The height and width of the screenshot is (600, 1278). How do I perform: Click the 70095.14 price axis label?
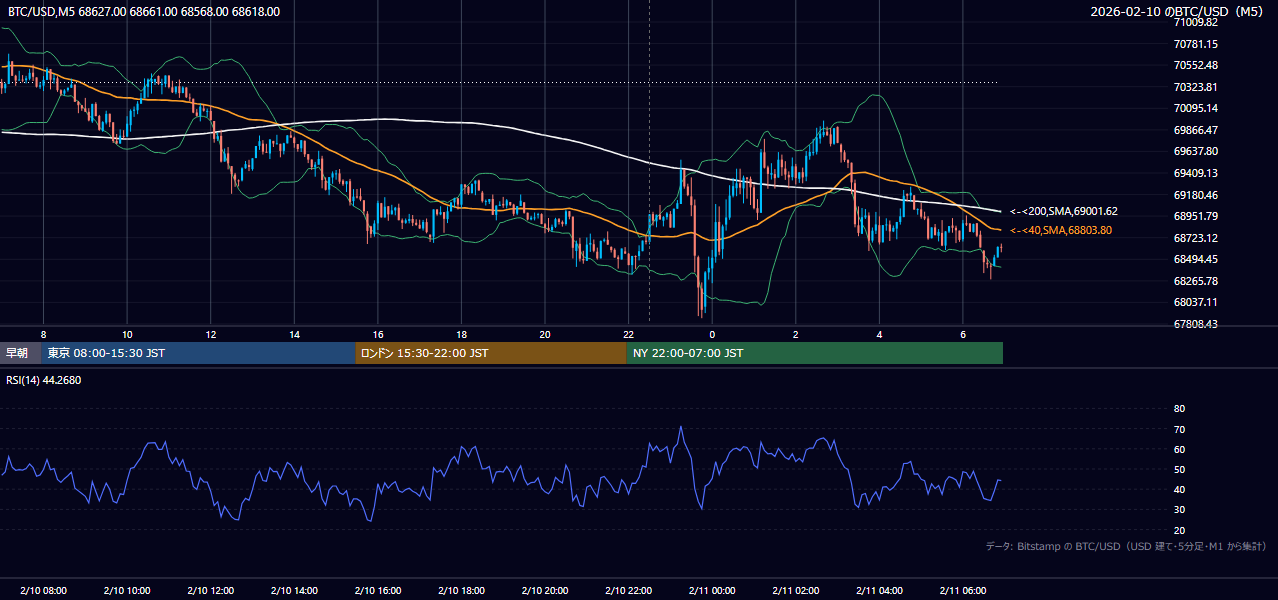(x=1196, y=108)
